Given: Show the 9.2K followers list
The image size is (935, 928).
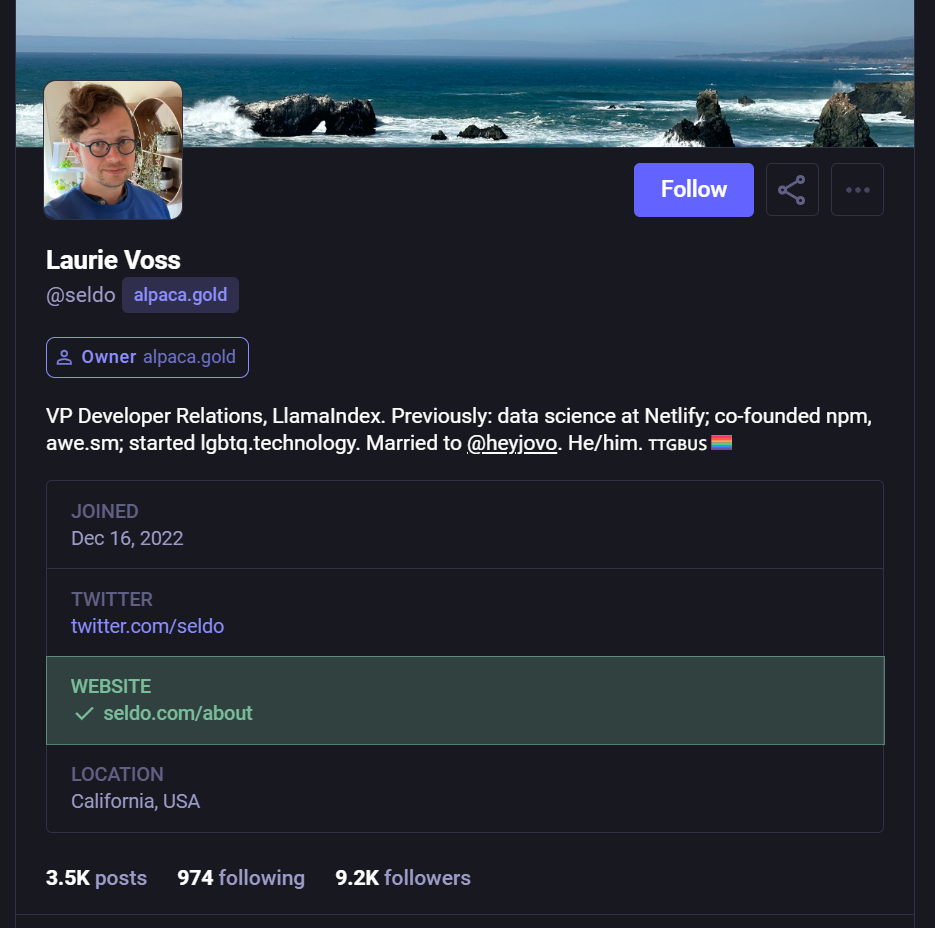Looking at the screenshot, I should [x=402, y=877].
